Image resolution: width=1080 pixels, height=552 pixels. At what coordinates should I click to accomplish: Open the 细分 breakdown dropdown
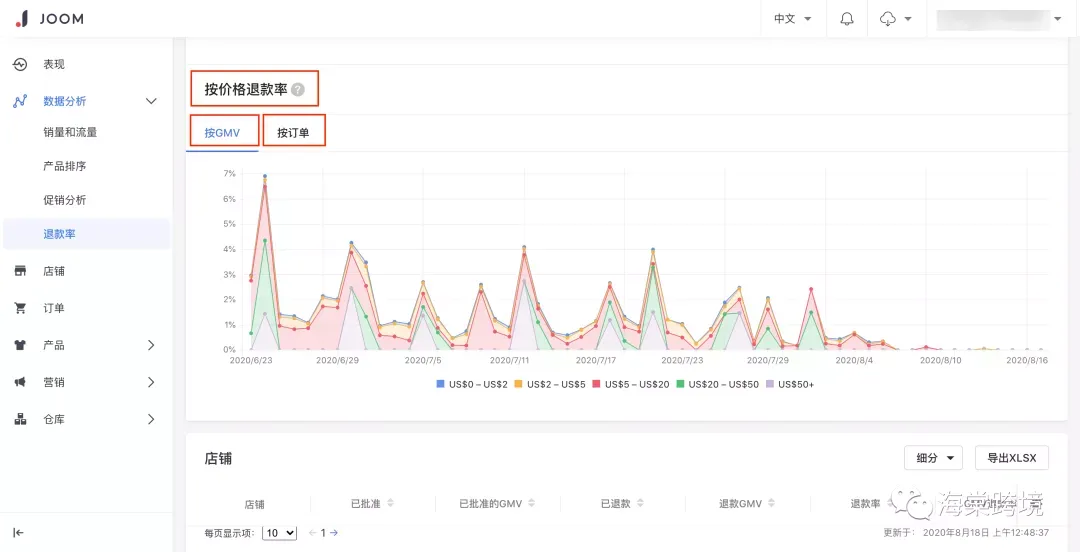933,458
